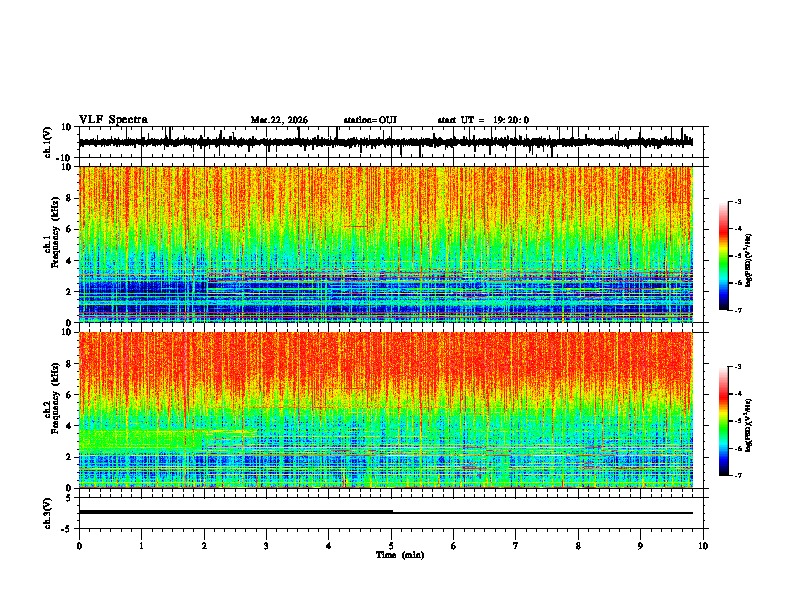Click the ch.1 PSD color scale bar
The image size is (792, 612).
click(x=724, y=256)
